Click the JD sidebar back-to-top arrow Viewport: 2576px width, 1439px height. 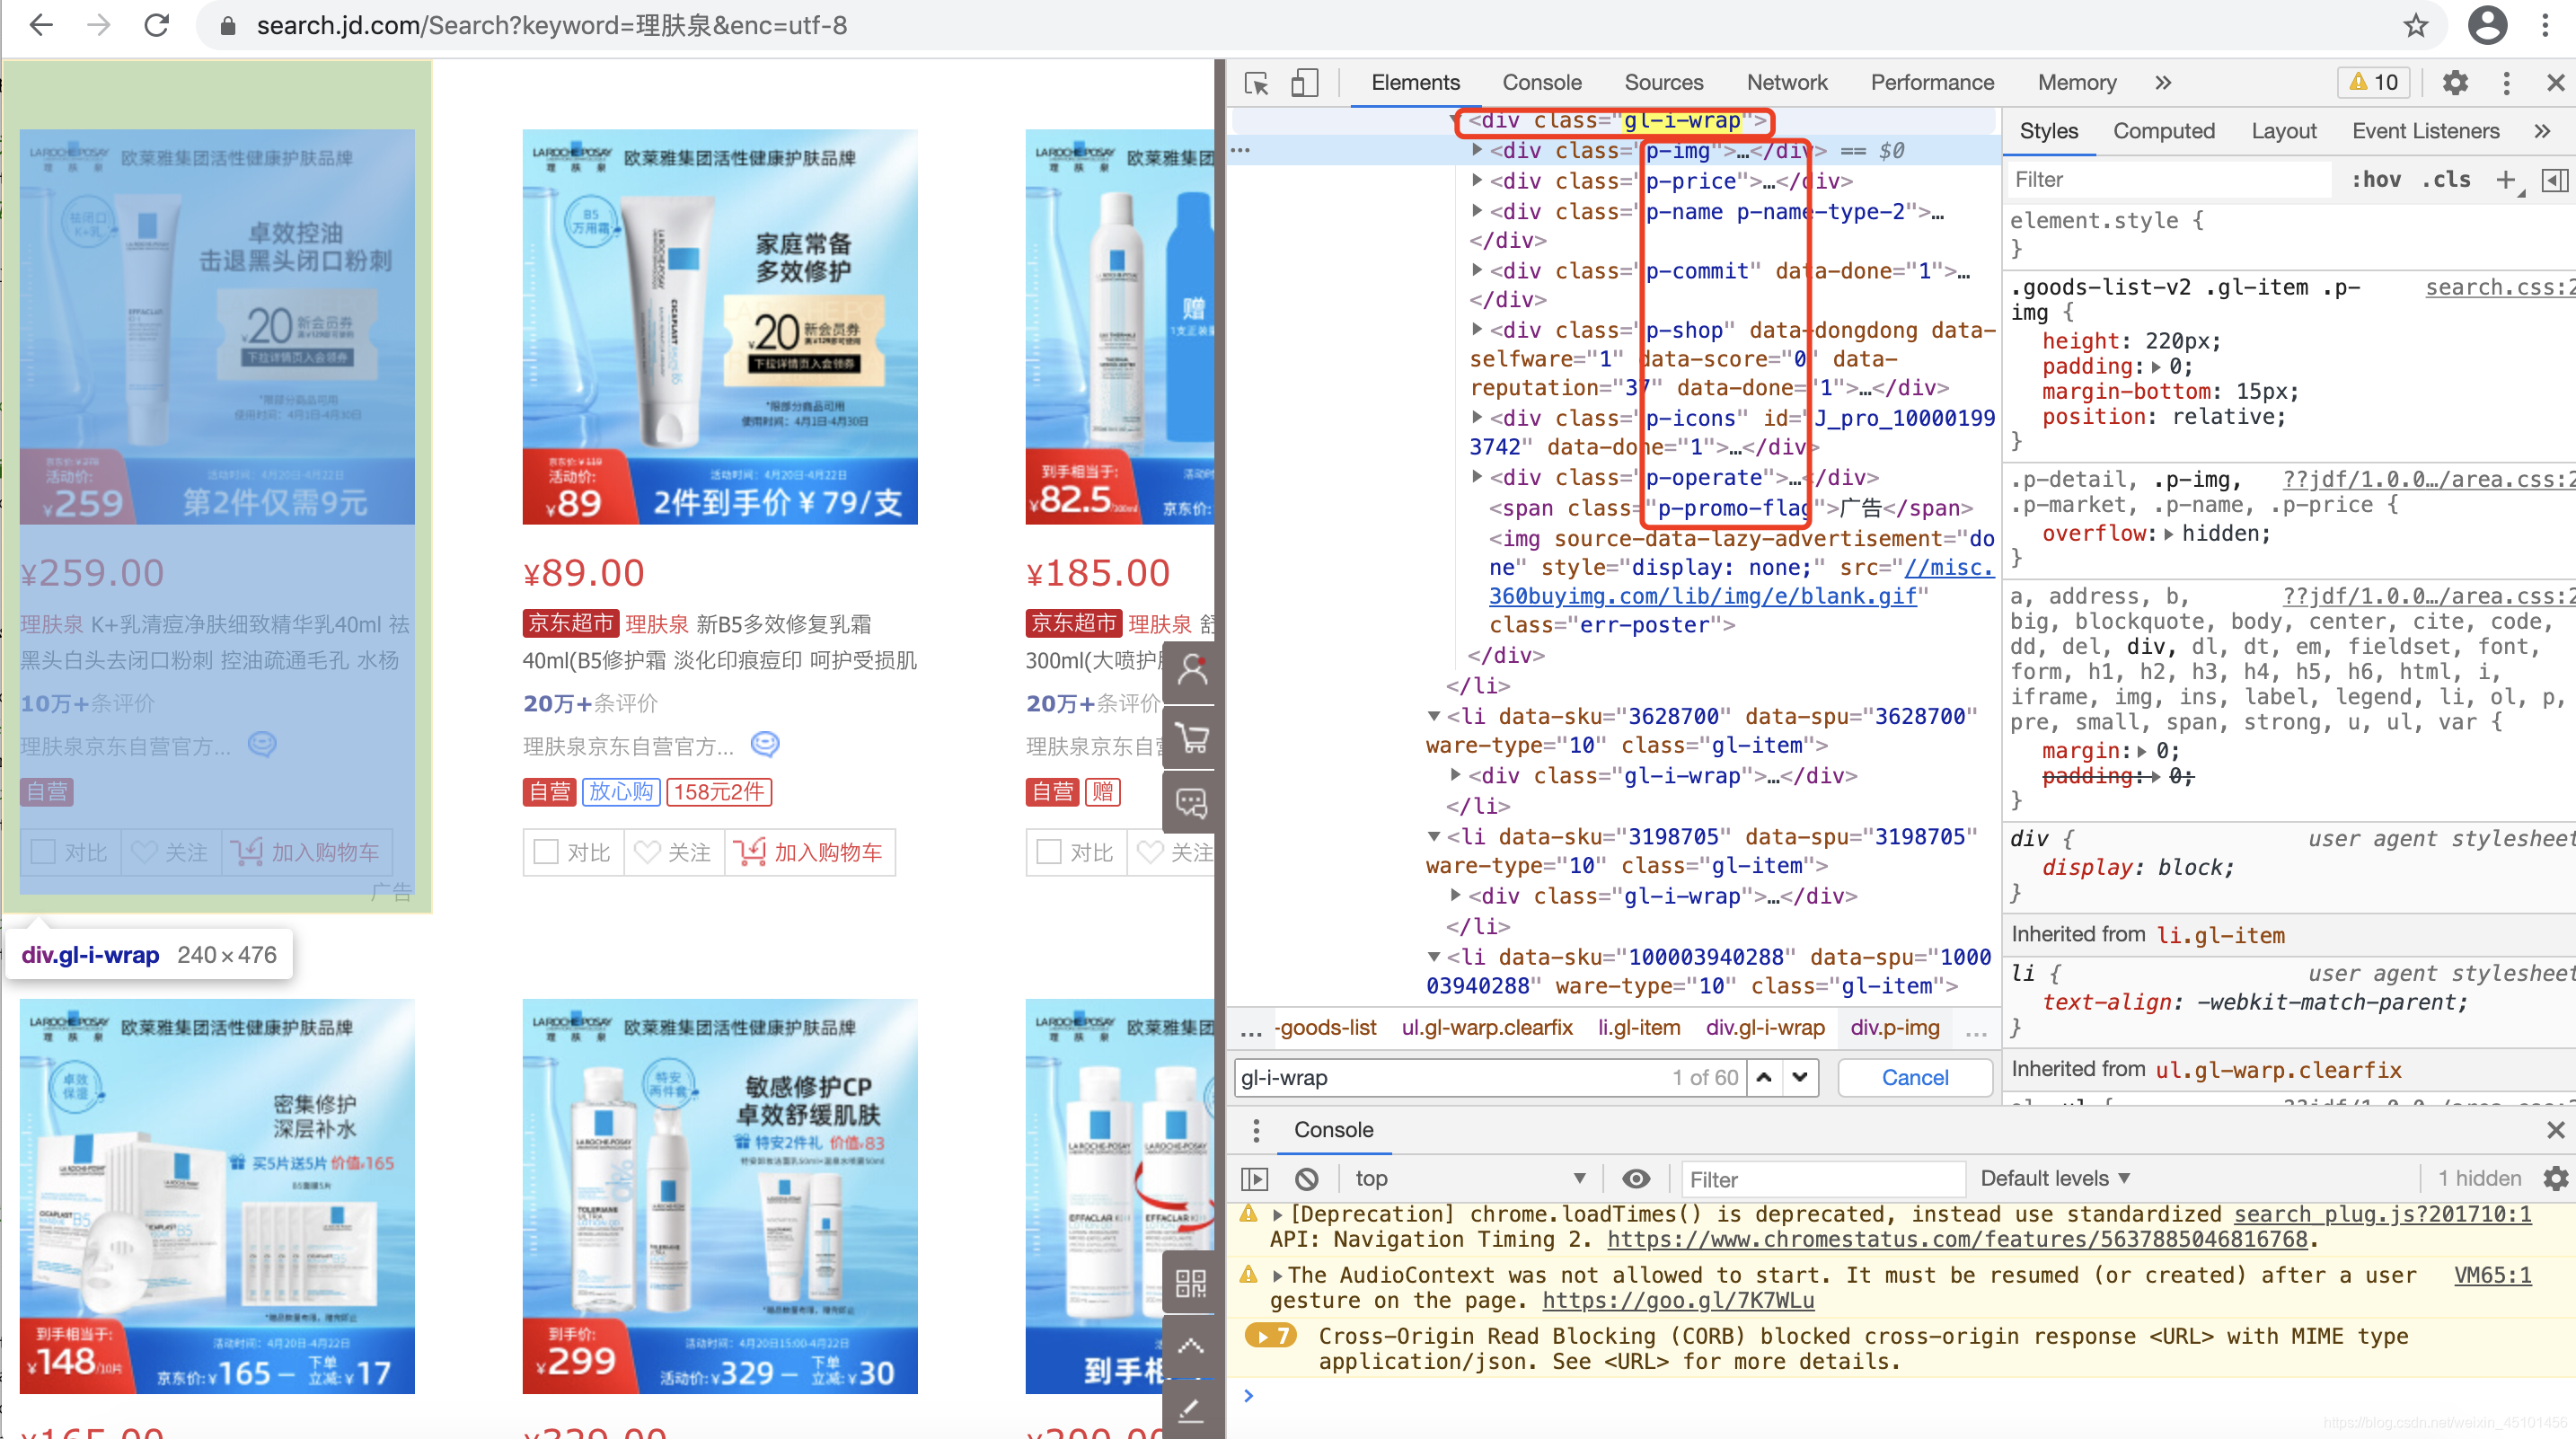[x=1191, y=1346]
